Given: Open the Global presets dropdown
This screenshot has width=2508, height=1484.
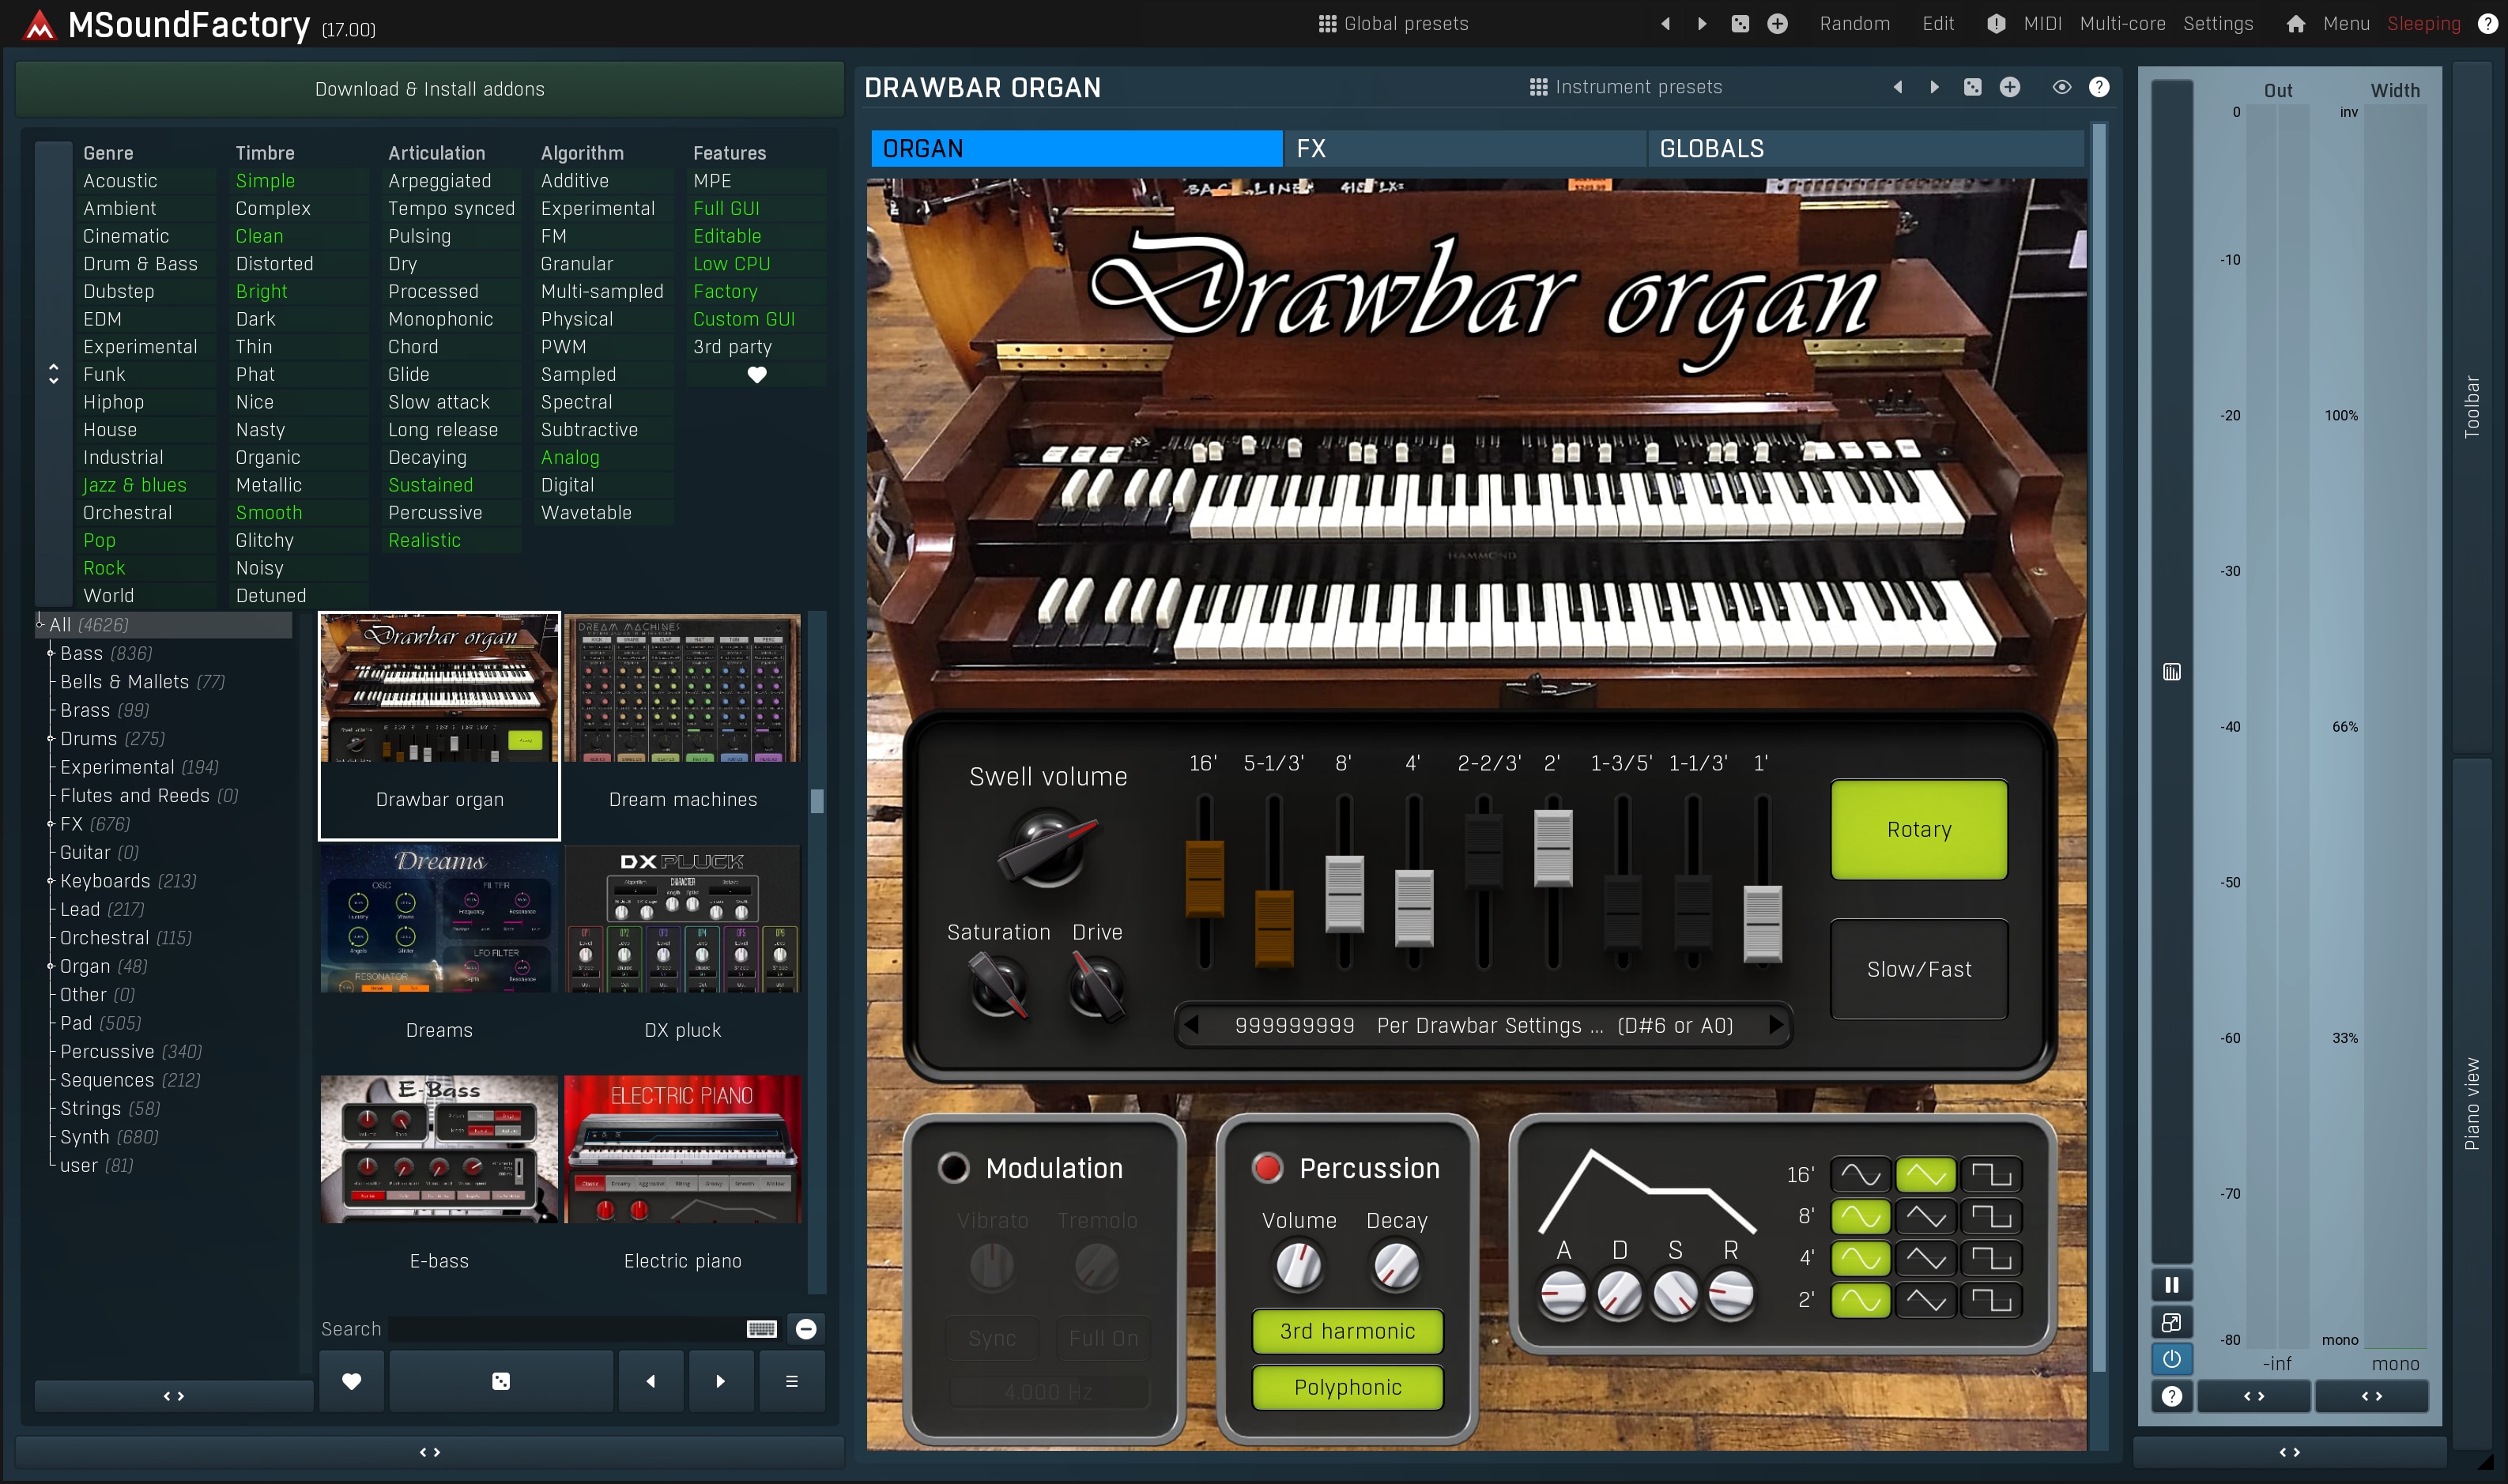Looking at the screenshot, I should (x=1393, y=24).
